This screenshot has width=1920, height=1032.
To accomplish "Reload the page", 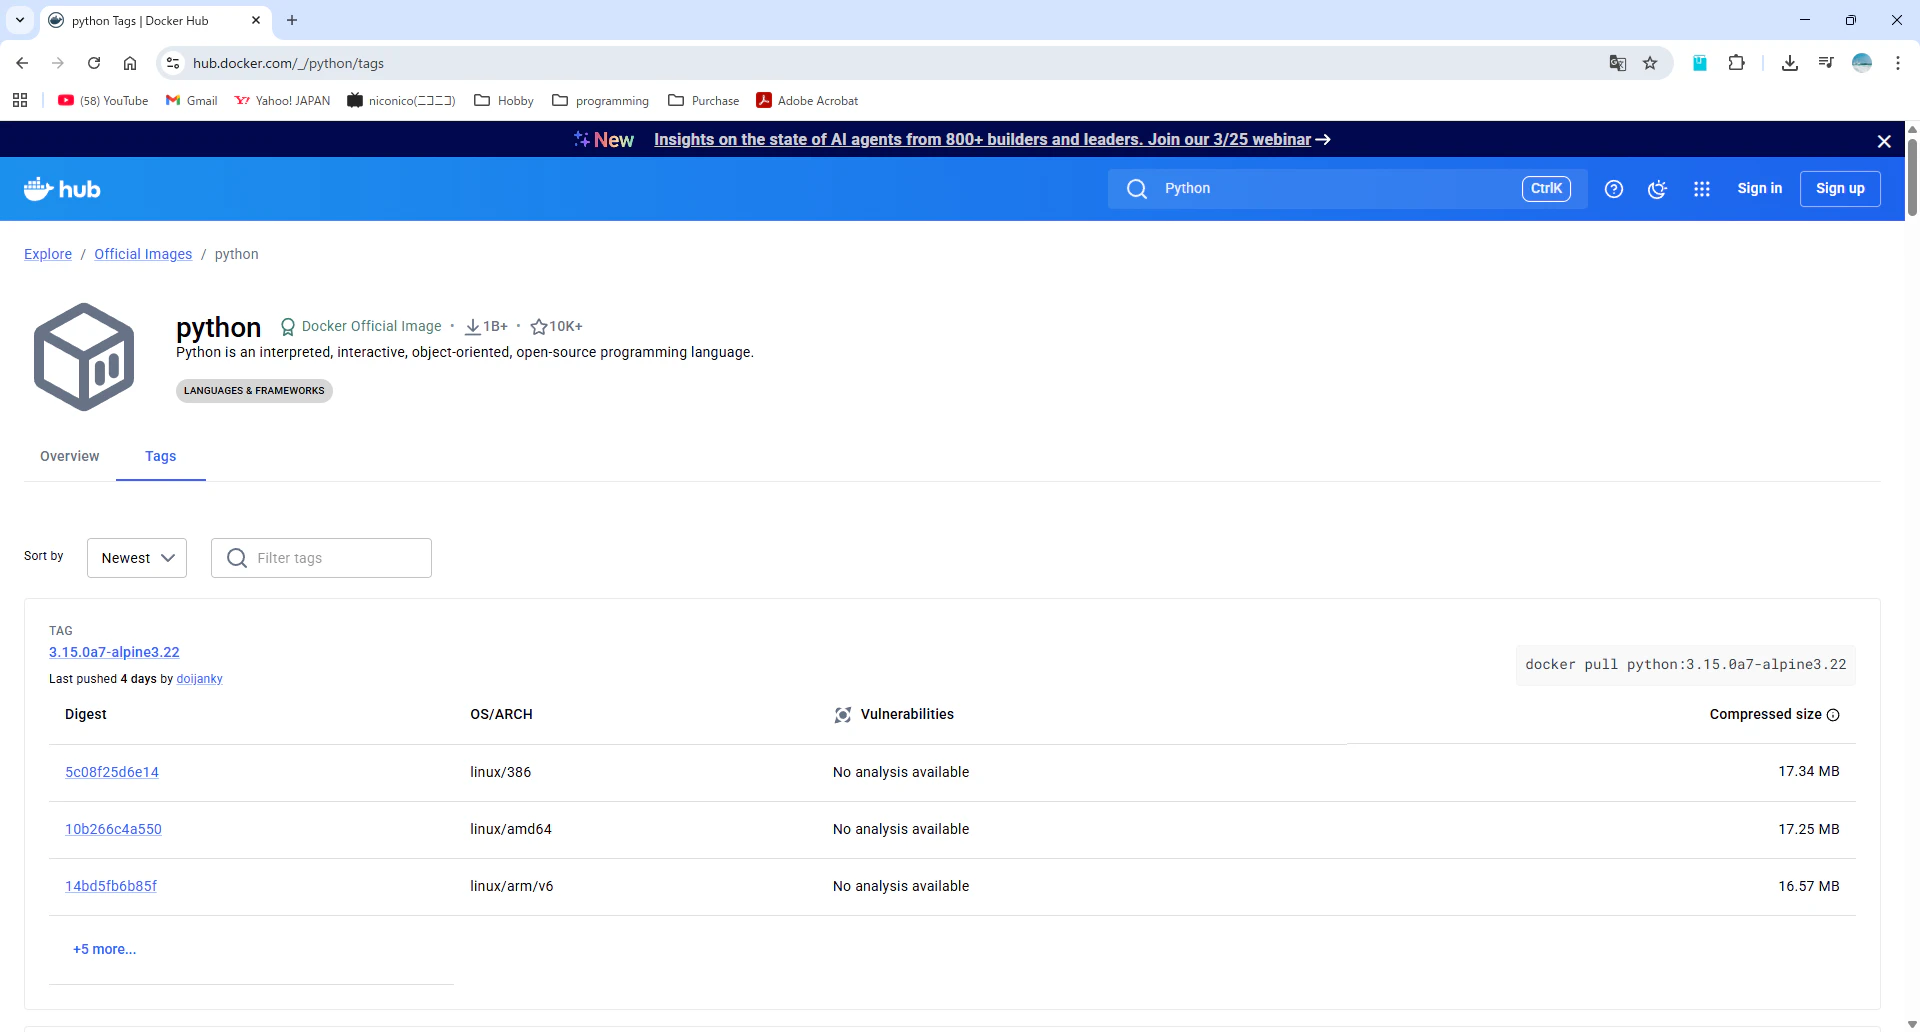I will tap(94, 63).
